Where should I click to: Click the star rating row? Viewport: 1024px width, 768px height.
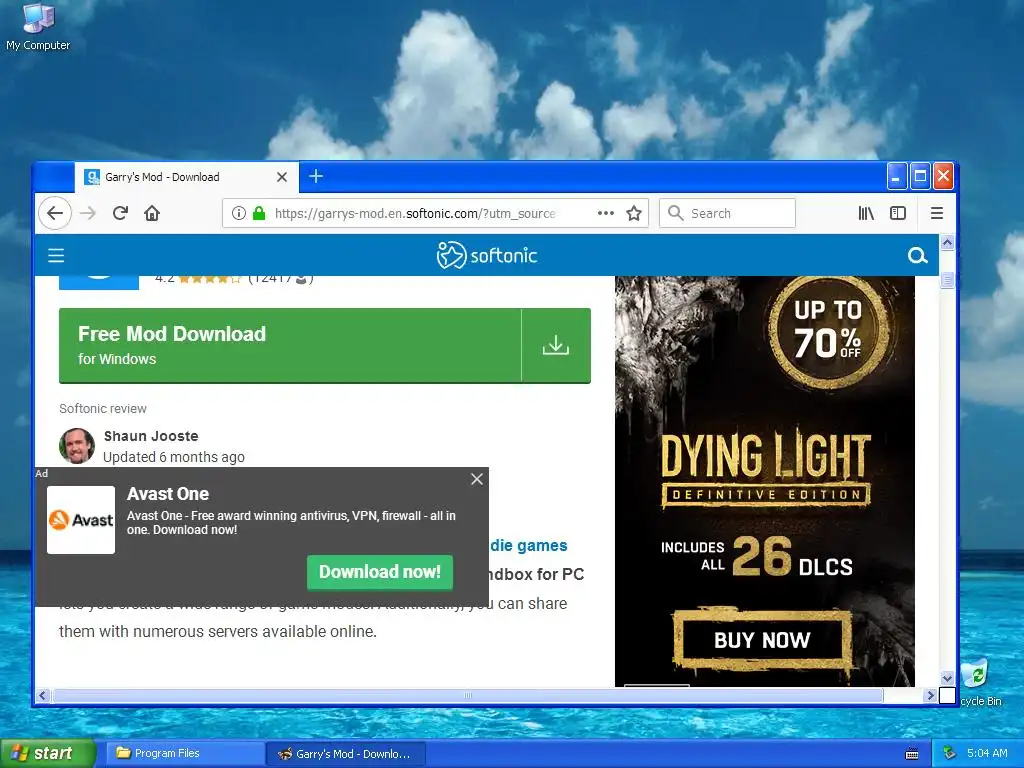coord(209,279)
